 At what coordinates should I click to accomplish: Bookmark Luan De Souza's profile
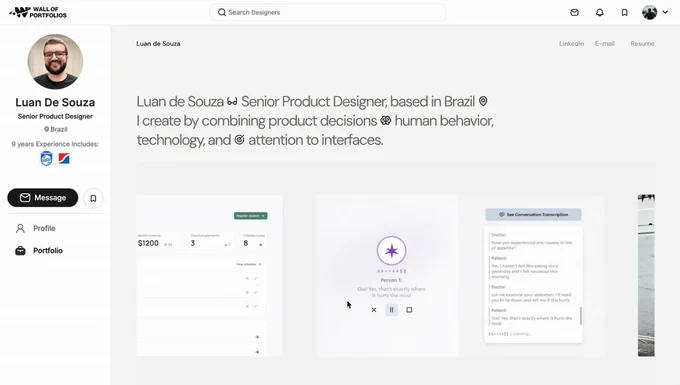click(x=93, y=198)
